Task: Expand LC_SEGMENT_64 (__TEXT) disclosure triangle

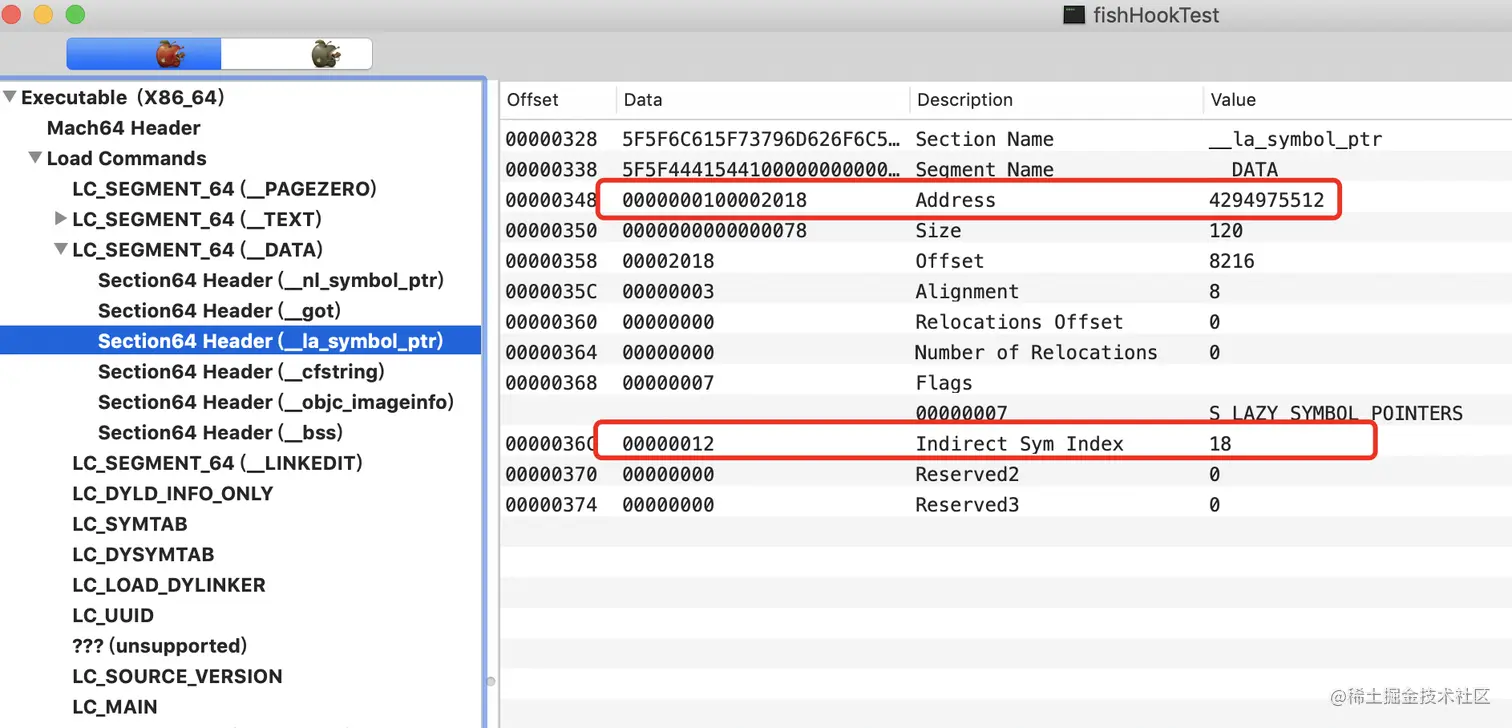Action: [x=61, y=218]
